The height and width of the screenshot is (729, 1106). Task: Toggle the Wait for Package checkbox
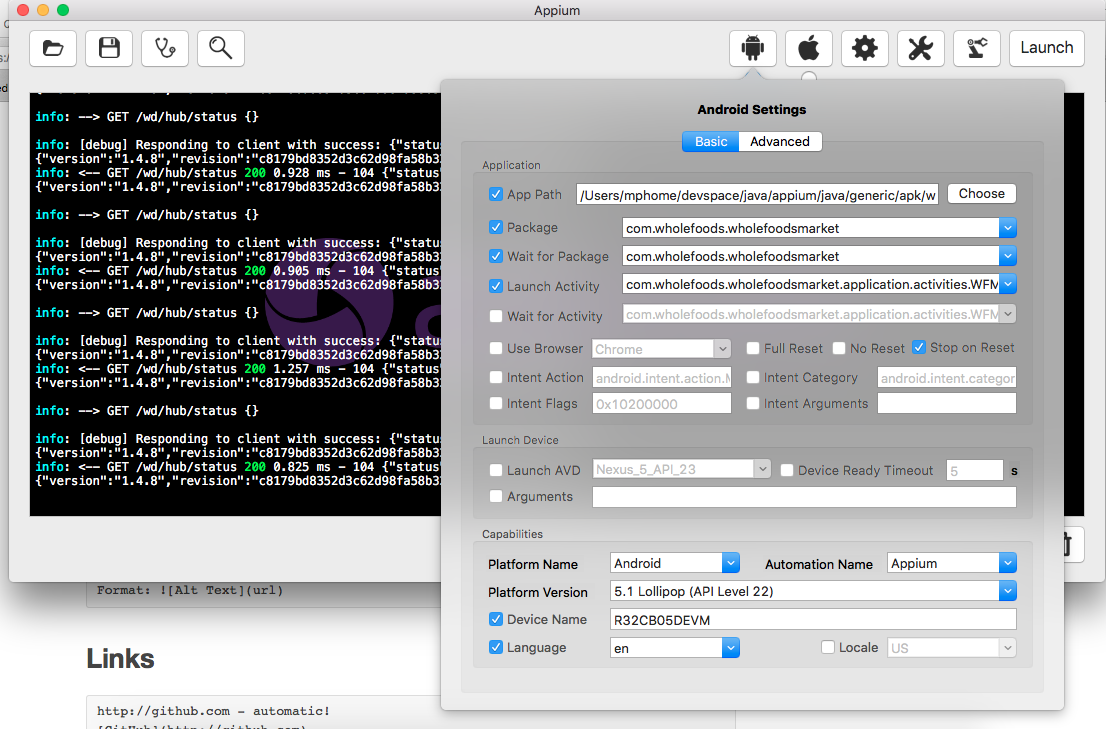pyautogui.click(x=496, y=256)
